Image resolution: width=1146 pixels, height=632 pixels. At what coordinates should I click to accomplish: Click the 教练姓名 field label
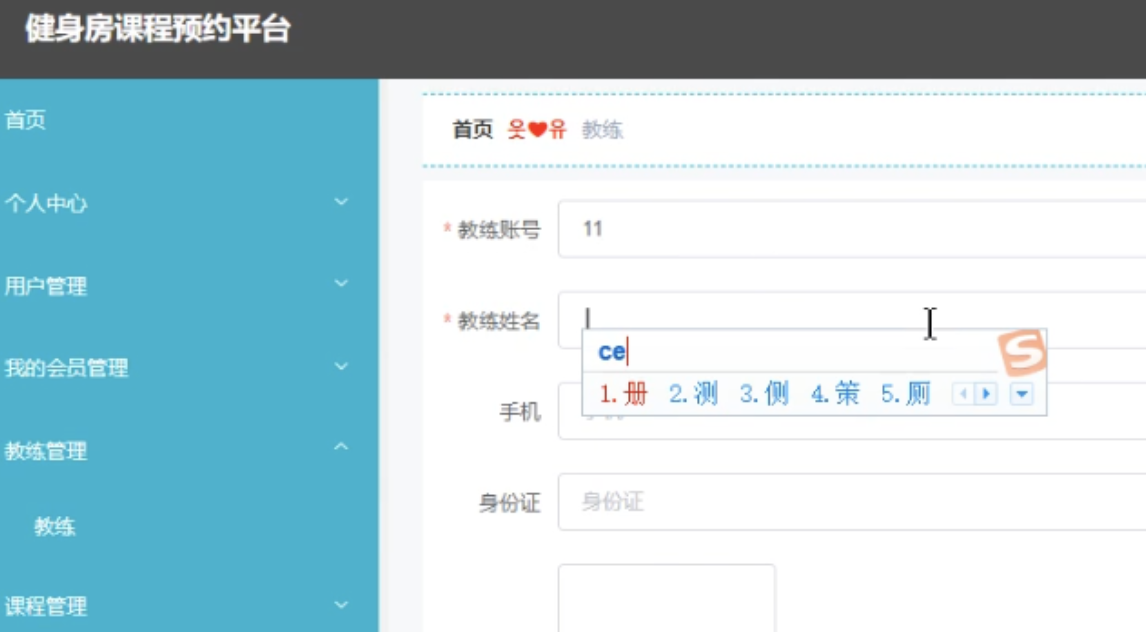point(498,321)
